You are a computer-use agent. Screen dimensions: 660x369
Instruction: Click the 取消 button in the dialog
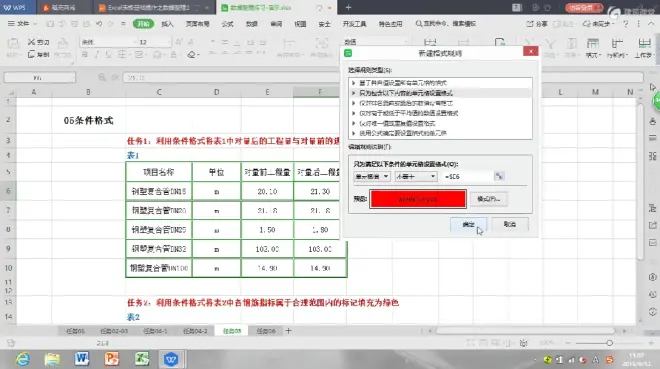510,224
